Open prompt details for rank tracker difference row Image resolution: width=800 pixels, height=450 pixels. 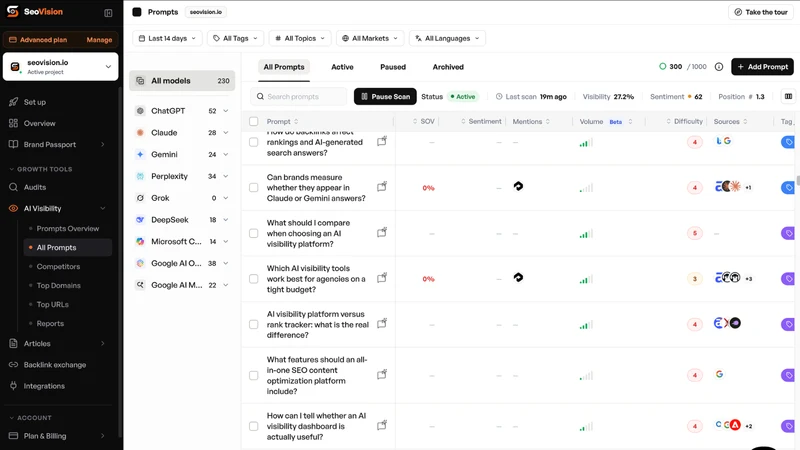[x=382, y=323]
